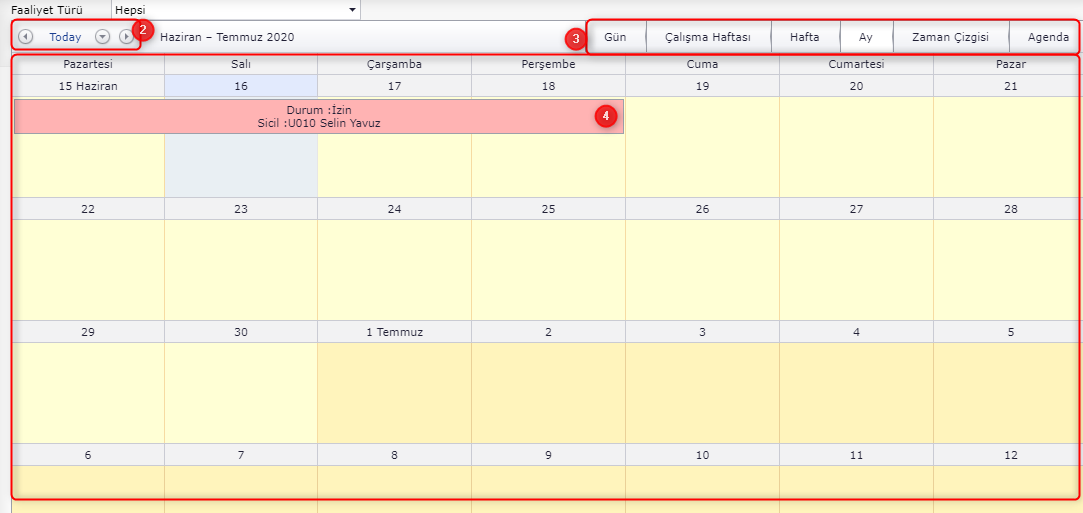Switch to Çalışma Haftası view
This screenshot has width=1083, height=513.
click(708, 37)
